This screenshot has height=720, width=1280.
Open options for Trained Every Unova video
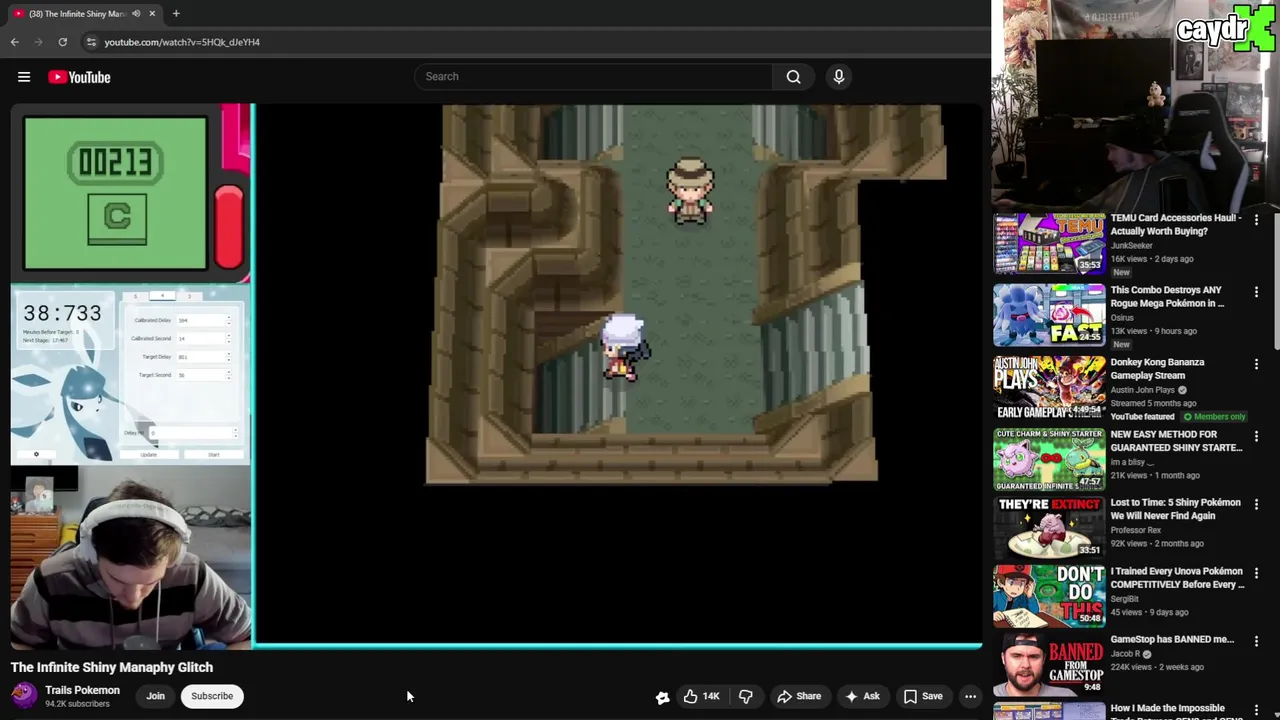click(1257, 574)
